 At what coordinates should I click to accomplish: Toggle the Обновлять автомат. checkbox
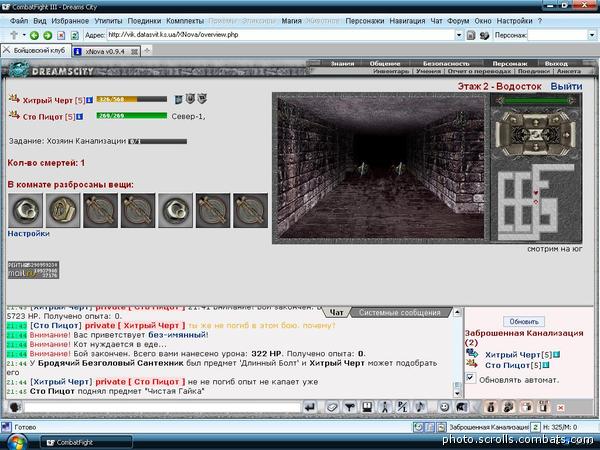point(470,378)
